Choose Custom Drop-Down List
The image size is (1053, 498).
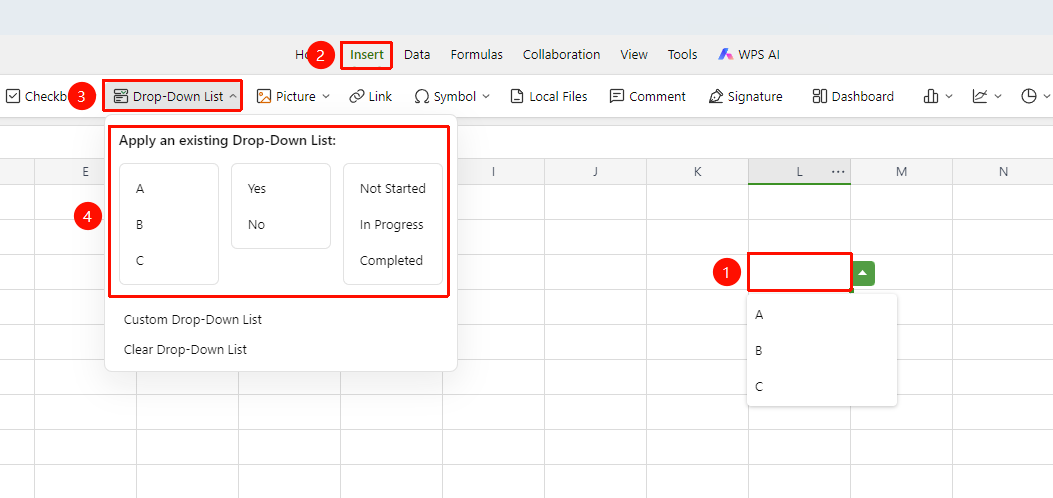tap(193, 319)
